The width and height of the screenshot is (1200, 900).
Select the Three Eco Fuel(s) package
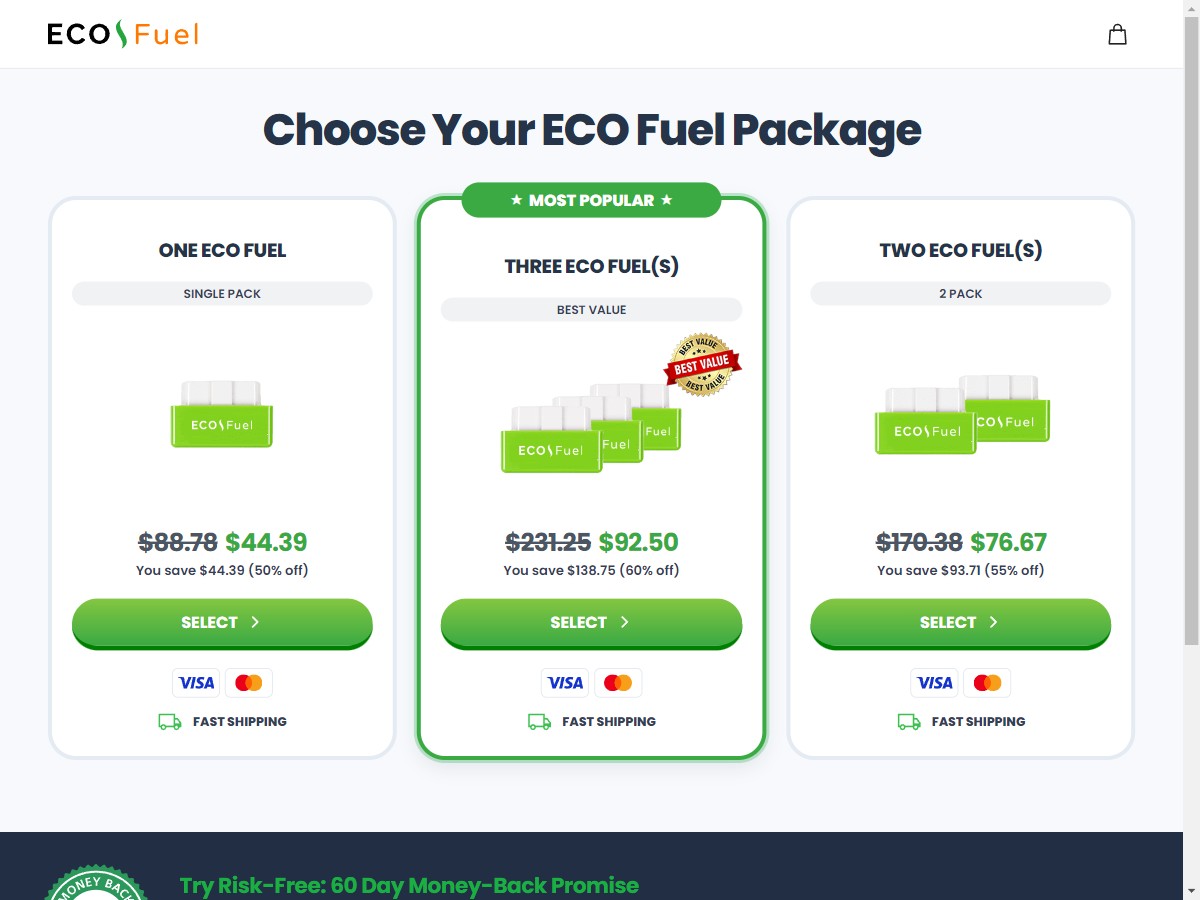click(x=591, y=623)
